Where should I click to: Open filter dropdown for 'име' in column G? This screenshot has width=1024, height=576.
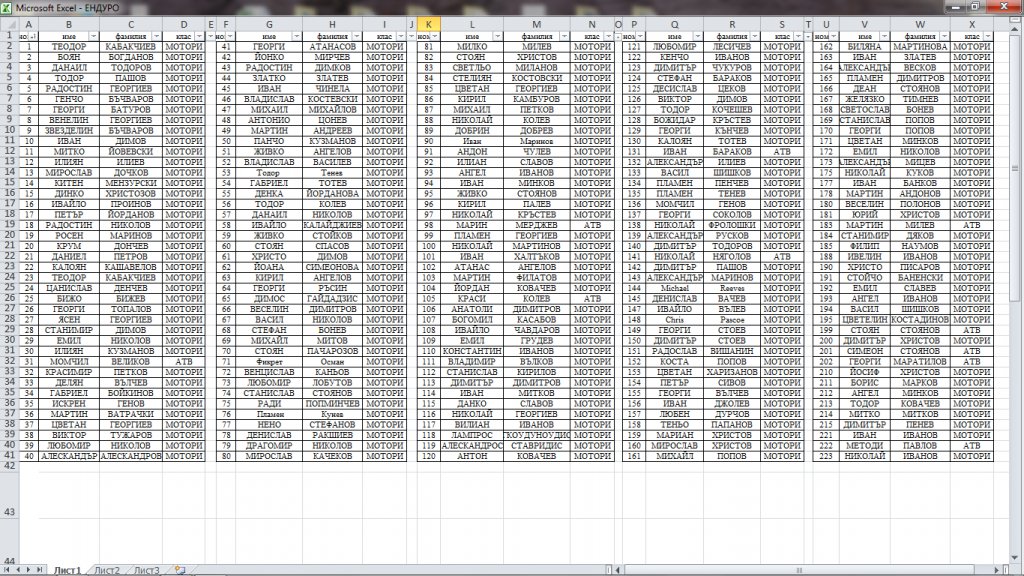296,36
